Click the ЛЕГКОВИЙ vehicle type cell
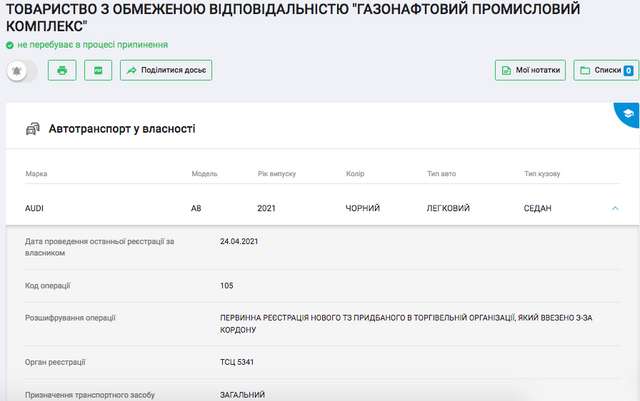The image size is (640, 401). point(448,208)
